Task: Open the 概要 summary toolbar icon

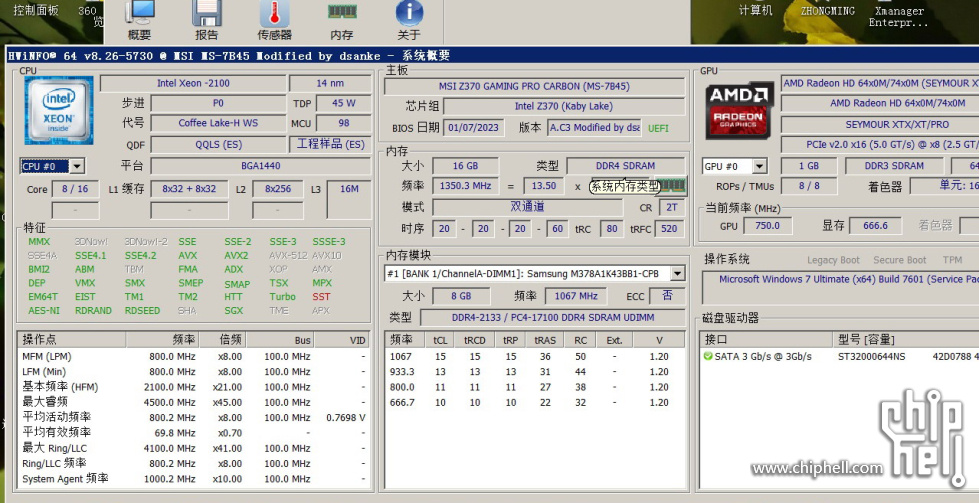Action: [x=139, y=20]
